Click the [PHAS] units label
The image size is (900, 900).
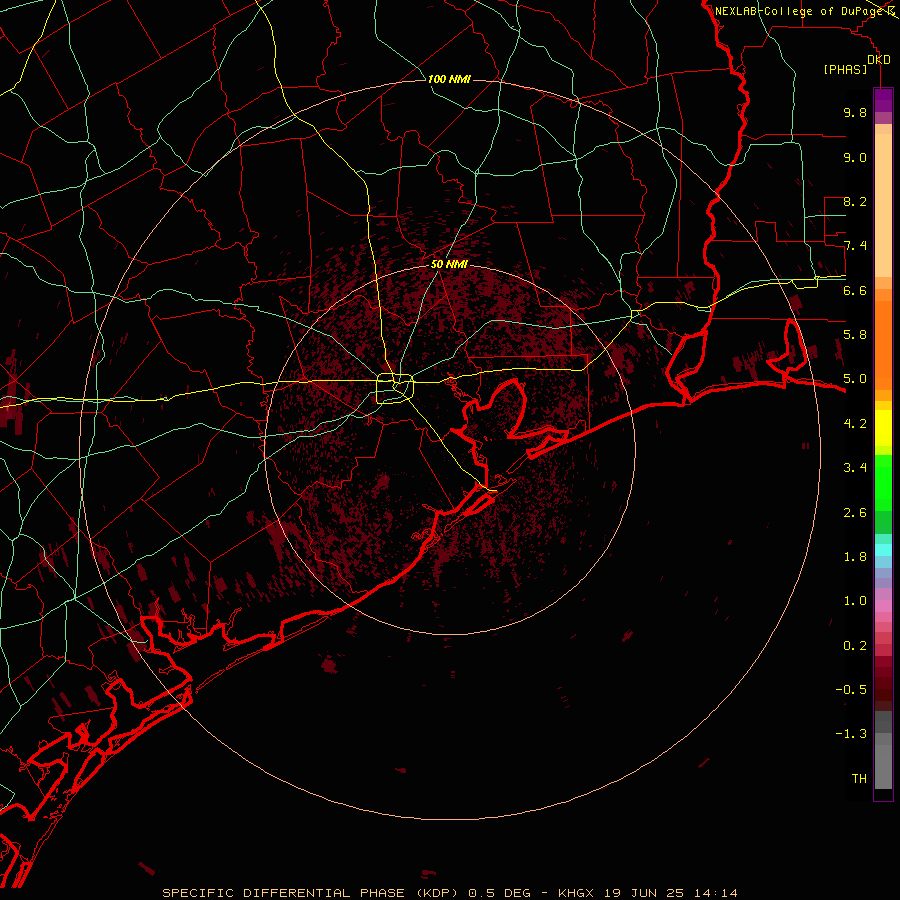pos(845,70)
